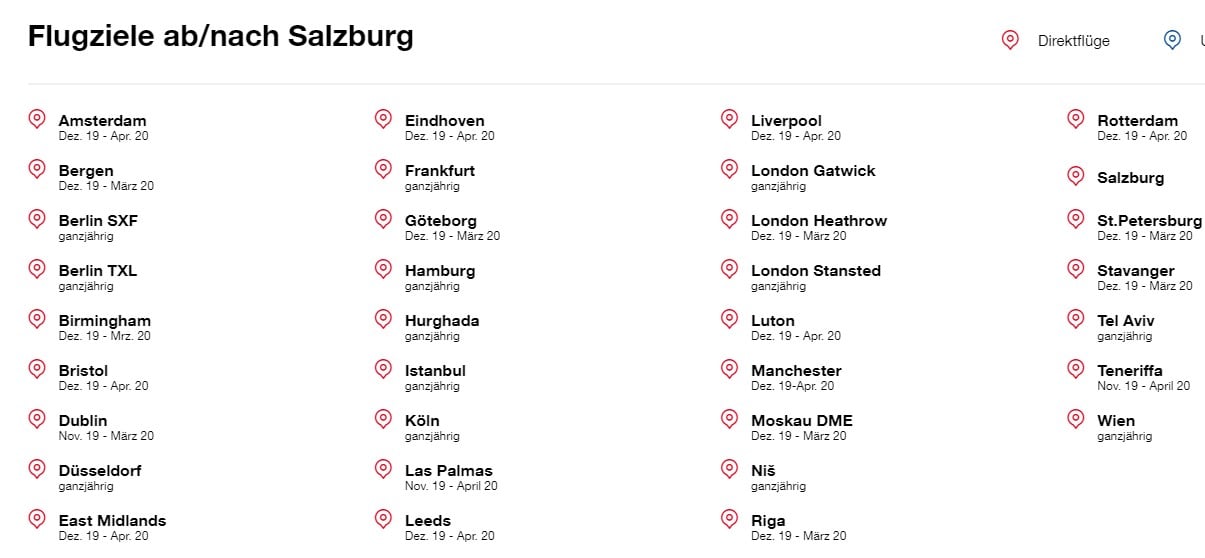
Task: Click the blue pin icon in the legend
Action: (x=1172, y=40)
